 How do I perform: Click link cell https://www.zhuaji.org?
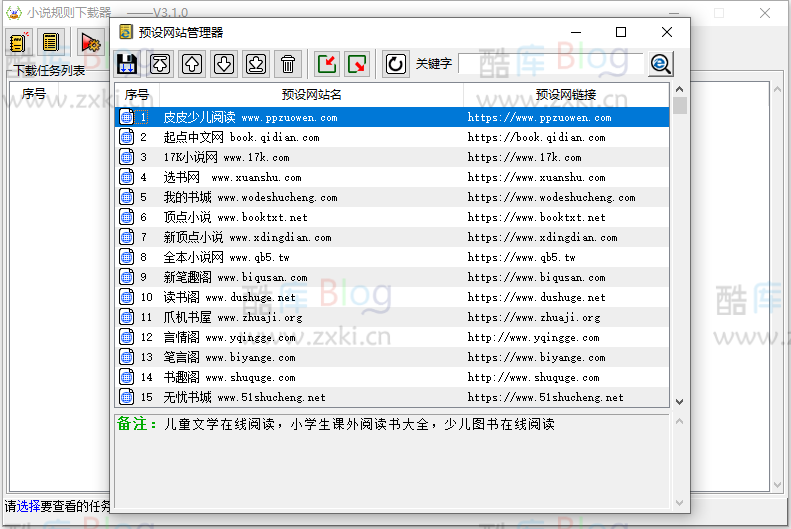(534, 317)
